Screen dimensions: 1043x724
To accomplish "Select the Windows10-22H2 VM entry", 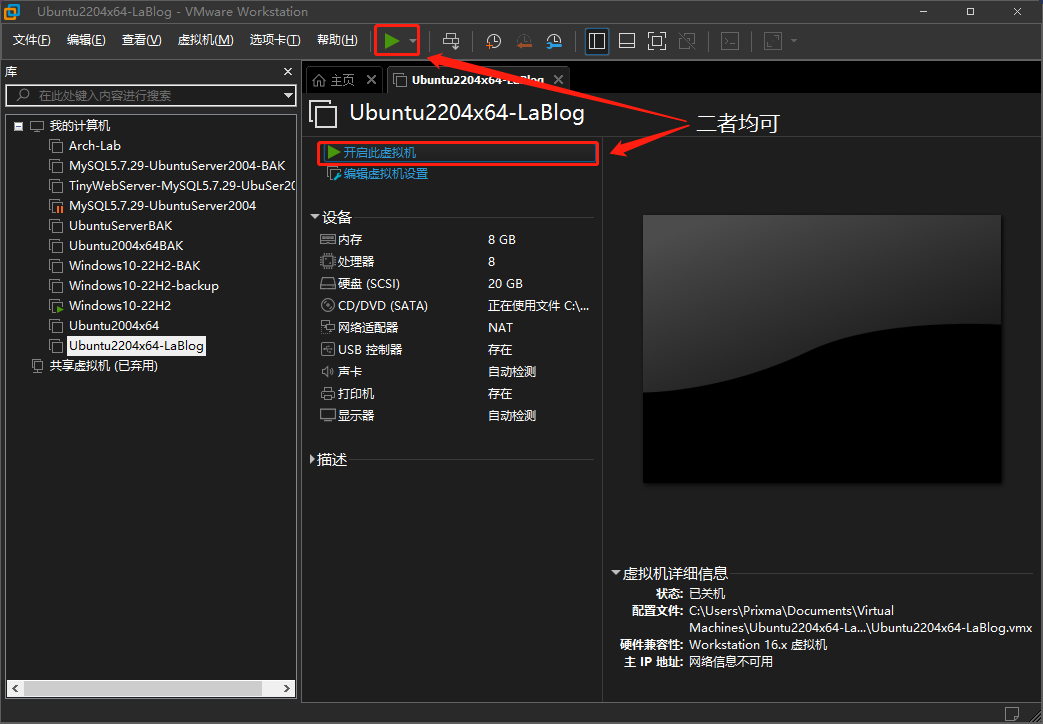I will point(120,305).
